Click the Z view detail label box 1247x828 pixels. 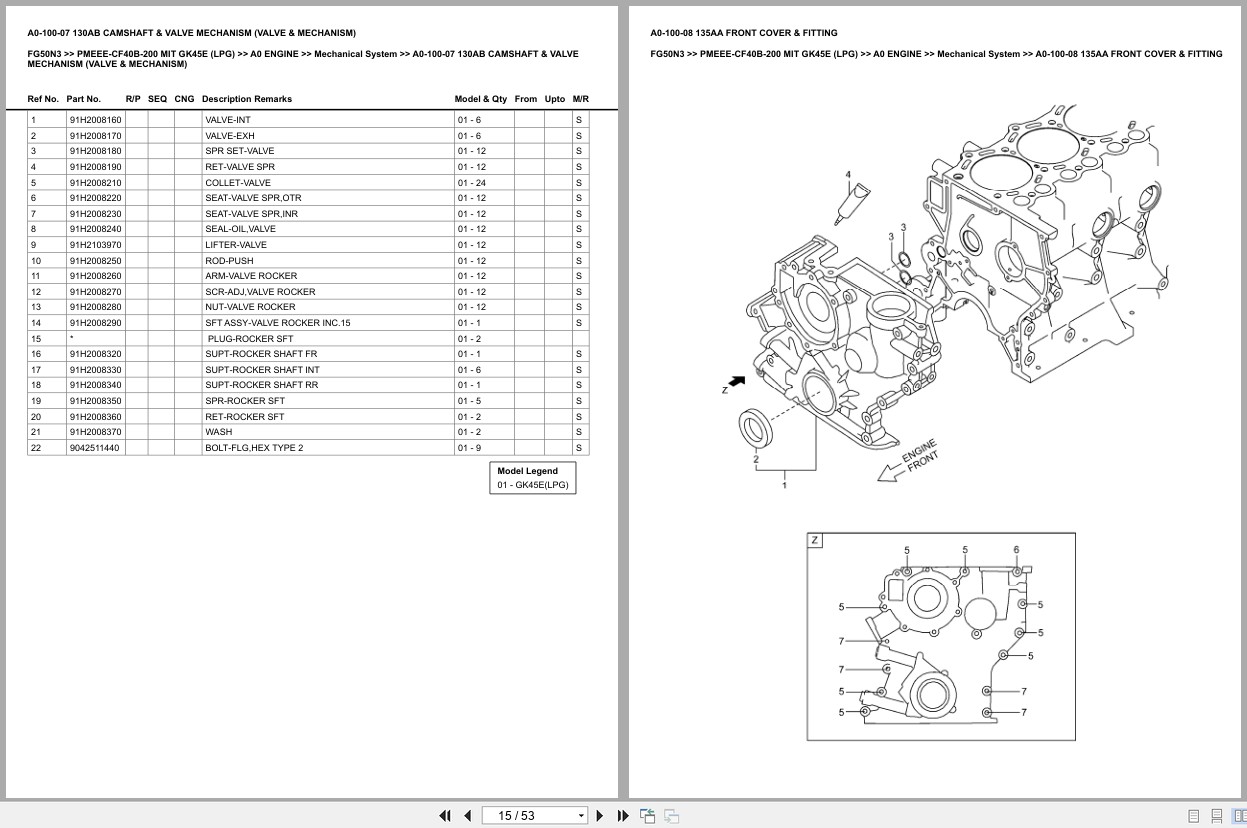pyautogui.click(x=815, y=540)
